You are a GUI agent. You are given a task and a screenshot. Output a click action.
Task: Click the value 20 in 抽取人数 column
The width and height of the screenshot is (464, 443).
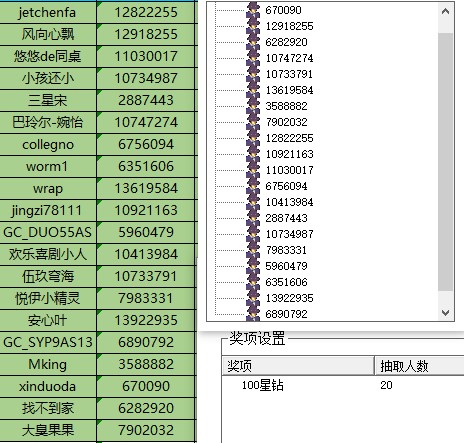[x=386, y=385]
